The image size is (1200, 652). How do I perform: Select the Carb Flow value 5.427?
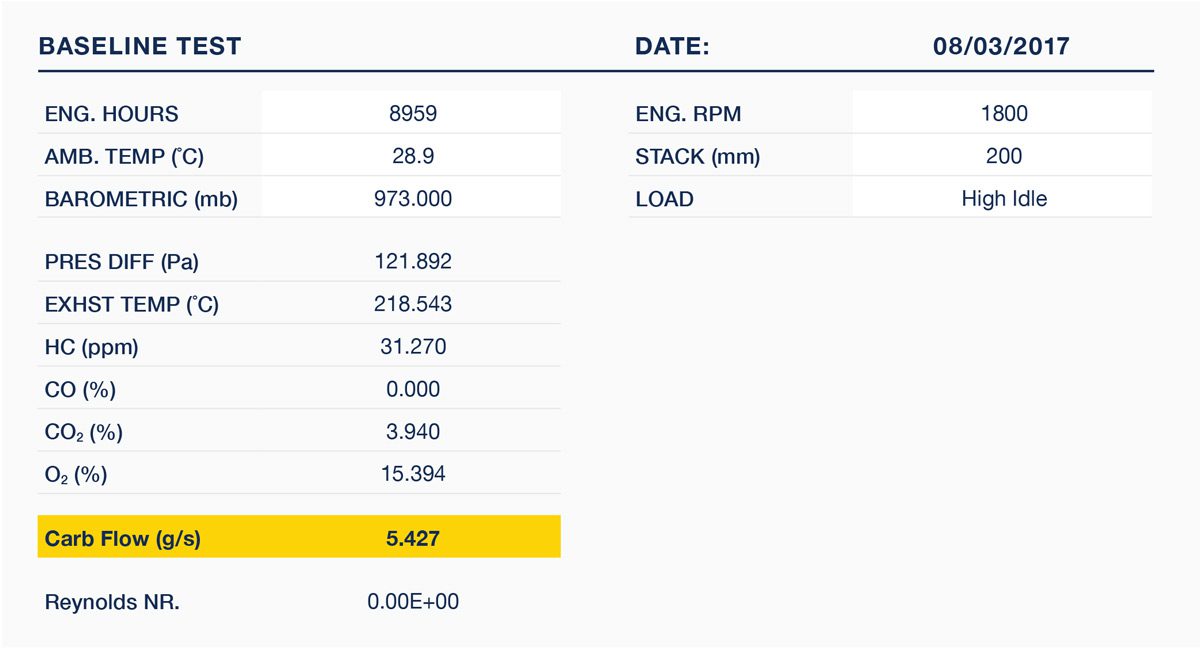pos(412,539)
